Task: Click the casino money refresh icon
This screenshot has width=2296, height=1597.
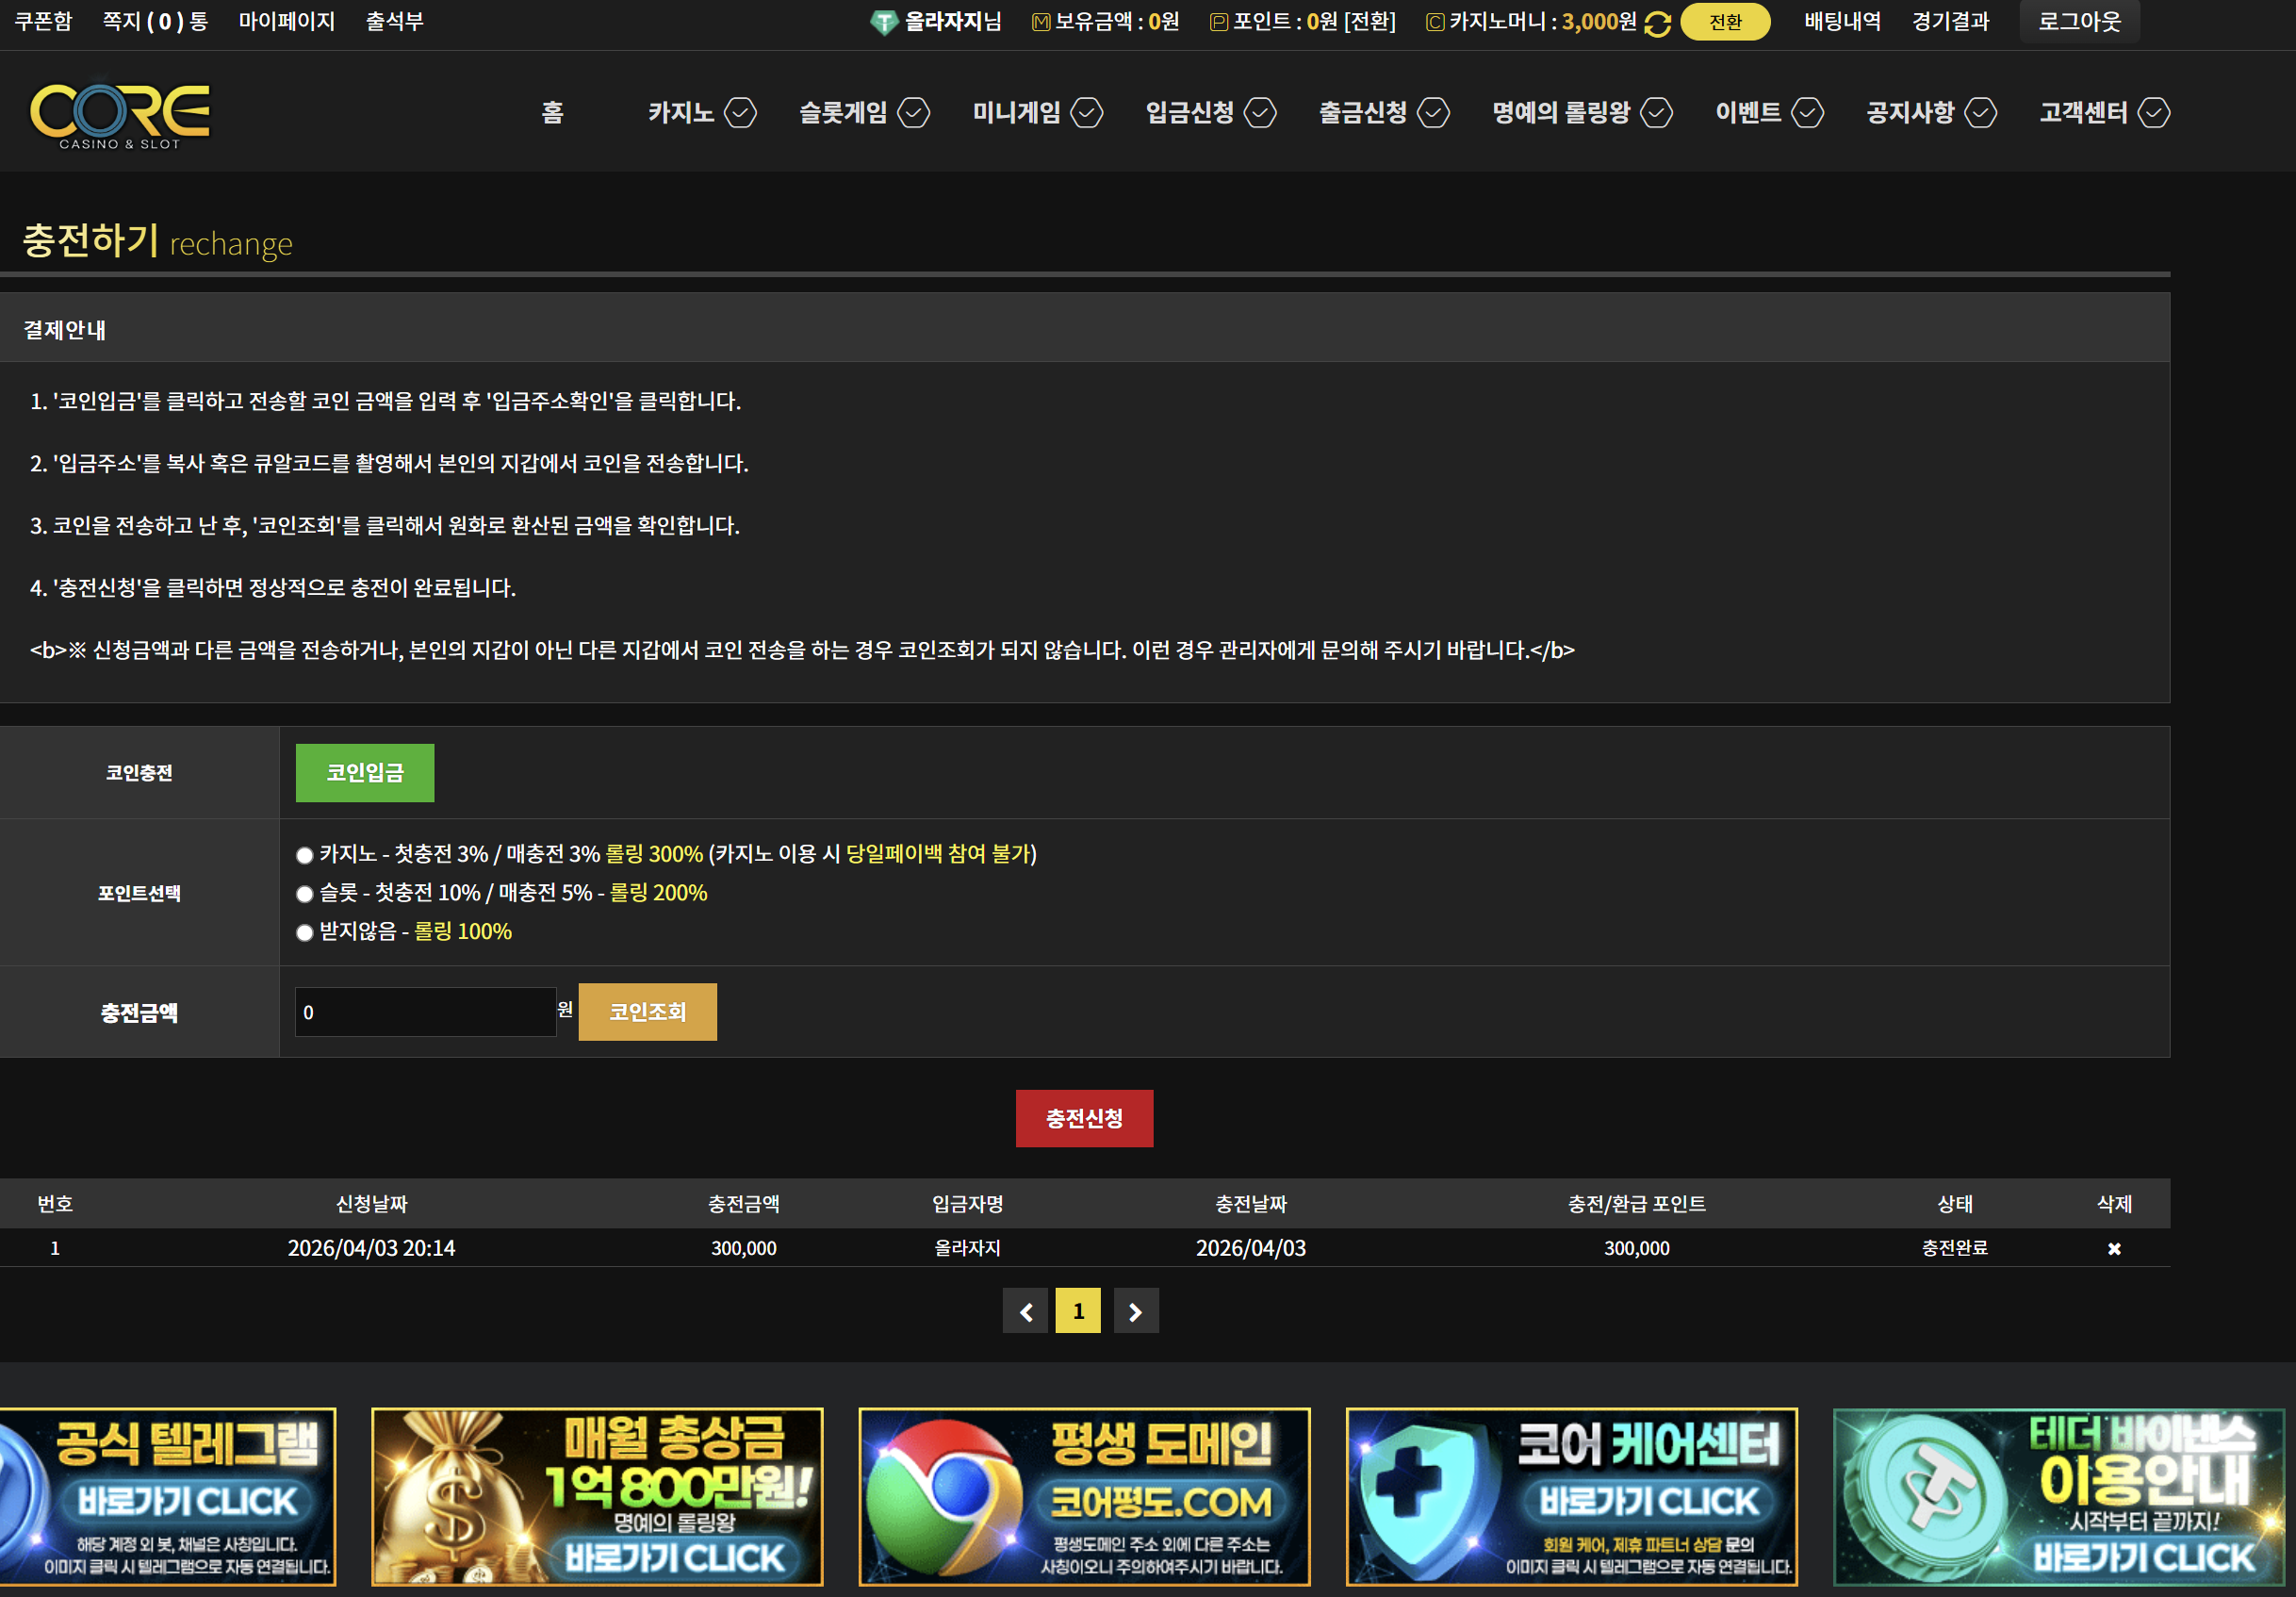Action: (x=1657, y=23)
